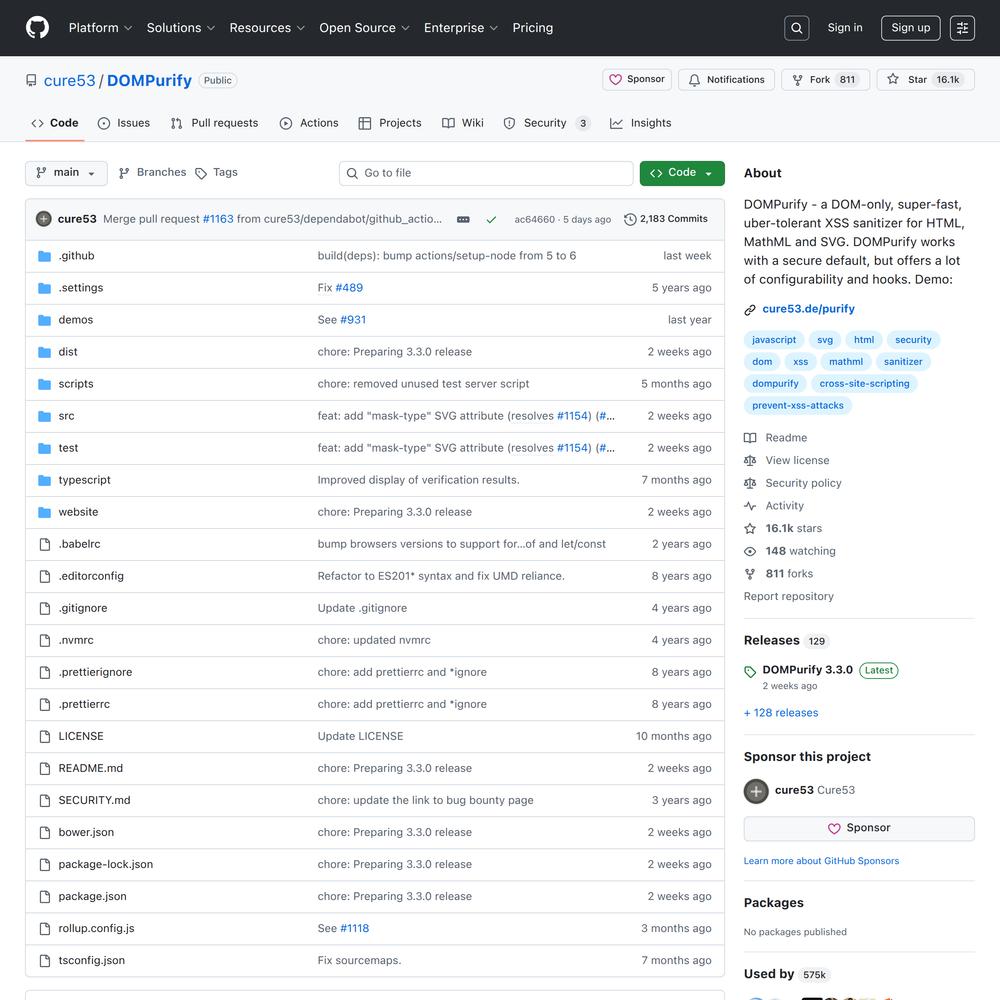Open the Security tab
Screen dimensions: 1000x1000
pyautogui.click(x=545, y=123)
